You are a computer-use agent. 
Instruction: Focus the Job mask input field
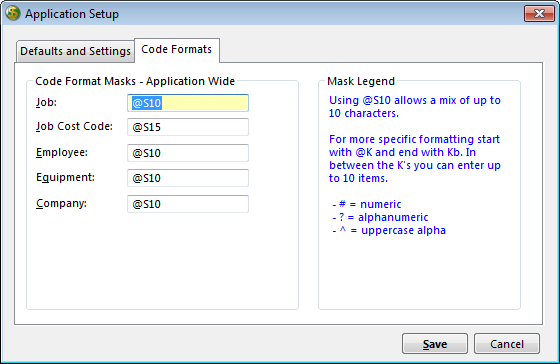[x=188, y=103]
